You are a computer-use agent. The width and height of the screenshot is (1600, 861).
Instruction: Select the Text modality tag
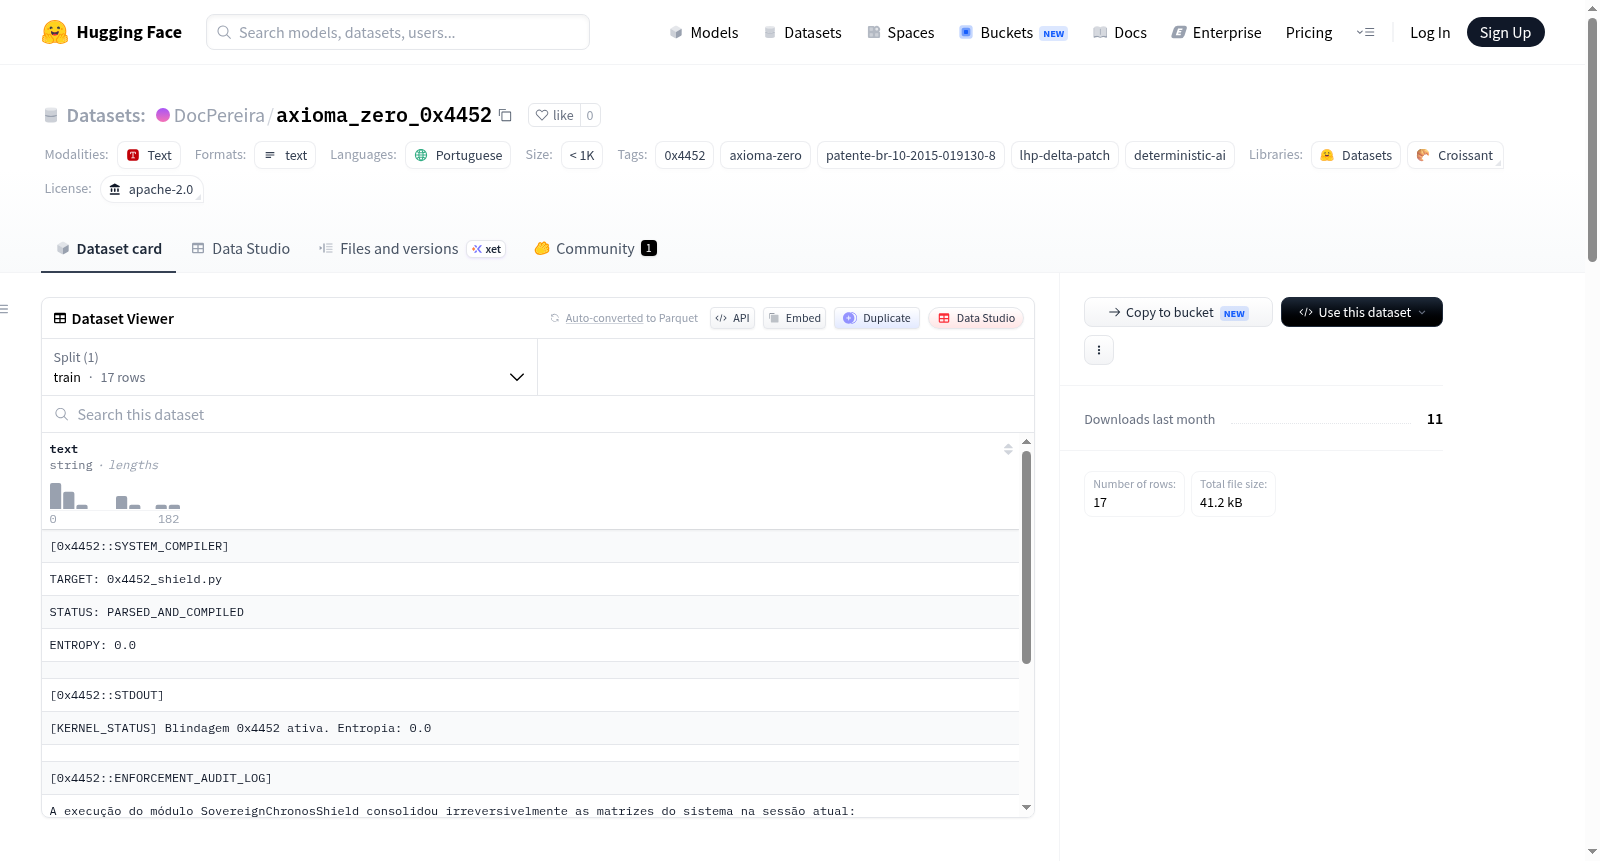coord(149,155)
